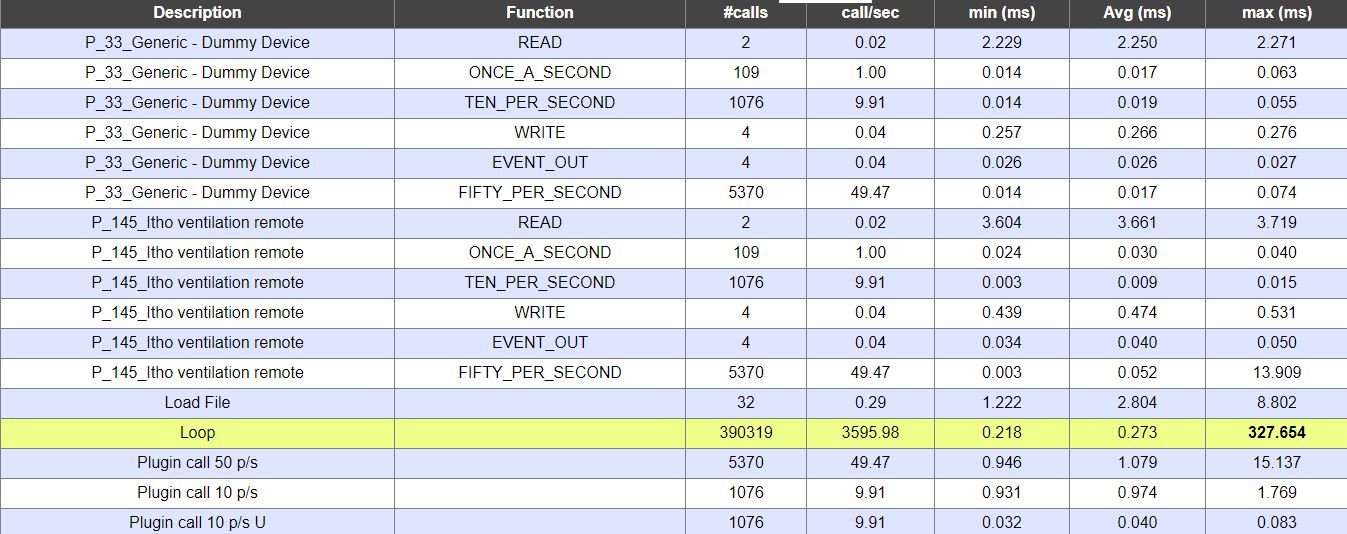Click the Avg (ms) column header
1347x534 pixels.
pos(1137,13)
